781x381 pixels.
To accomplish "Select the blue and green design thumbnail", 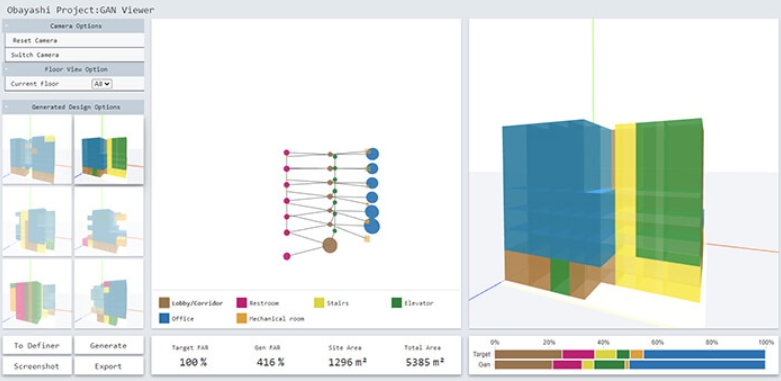I will click(x=109, y=150).
